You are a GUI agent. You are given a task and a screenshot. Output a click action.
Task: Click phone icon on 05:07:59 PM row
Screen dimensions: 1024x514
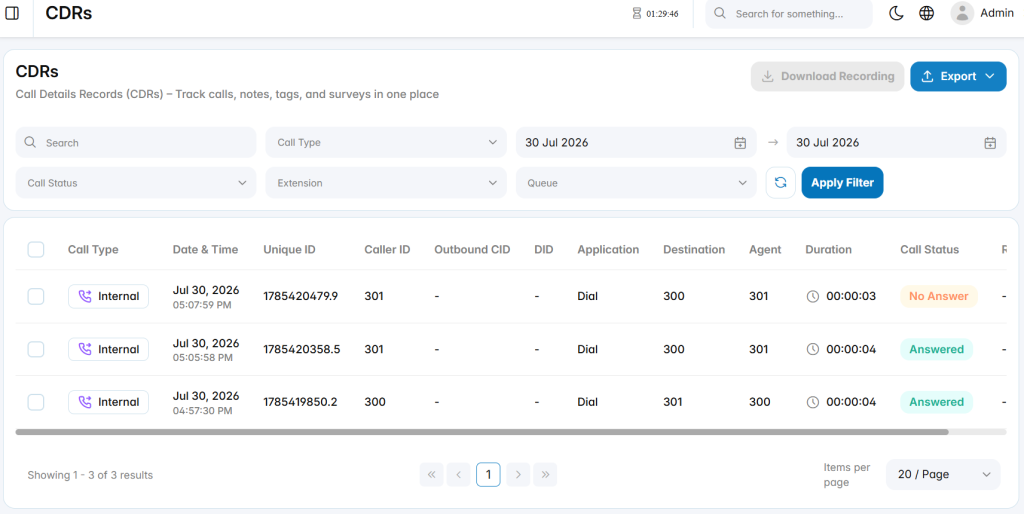(x=85, y=297)
